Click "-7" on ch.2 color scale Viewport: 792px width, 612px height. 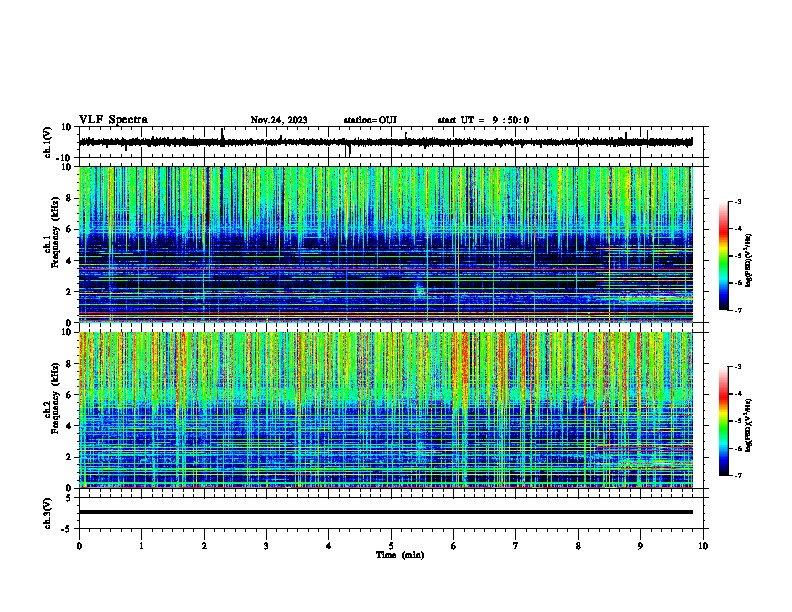pos(737,475)
